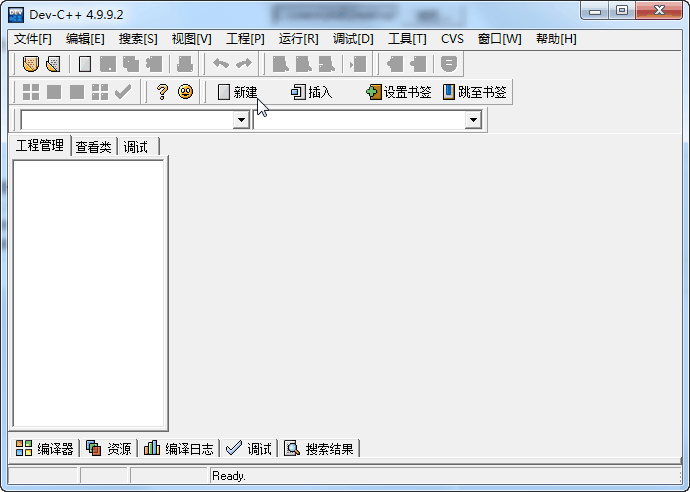Click the blank page new source file icon
Image resolution: width=690 pixels, height=492 pixels.
85,64
